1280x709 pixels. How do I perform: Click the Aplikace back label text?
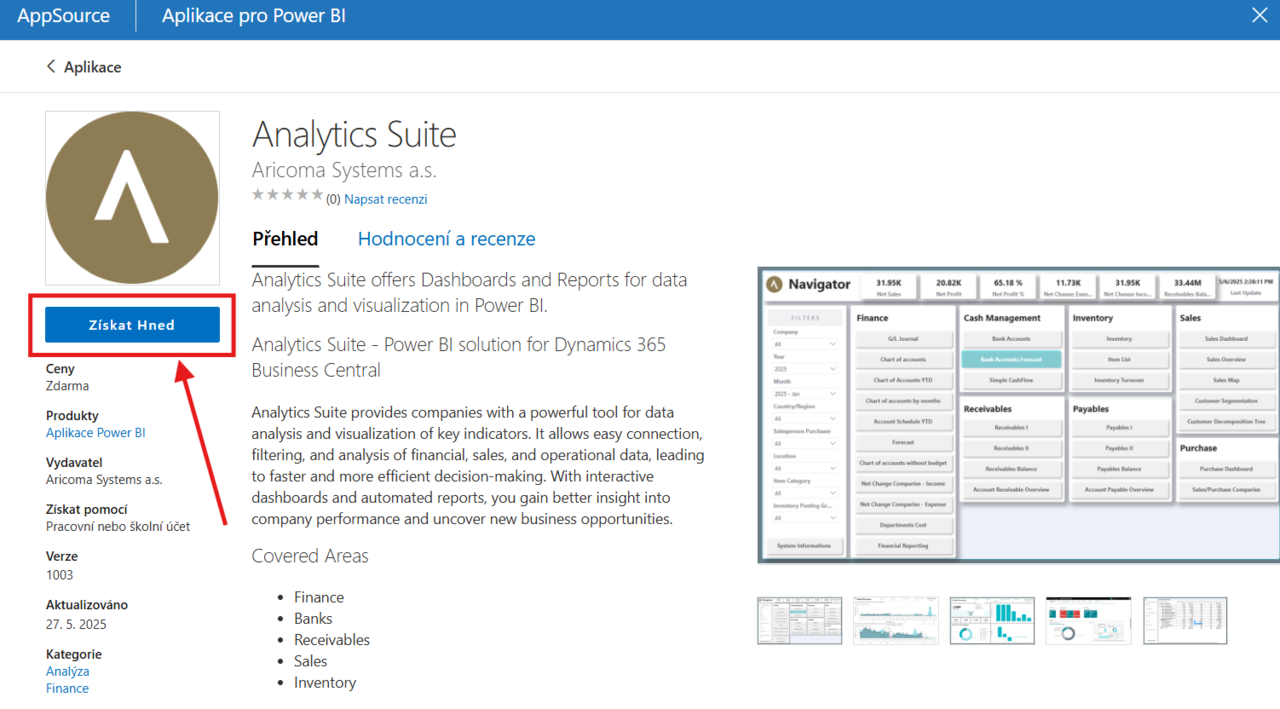tap(92, 67)
